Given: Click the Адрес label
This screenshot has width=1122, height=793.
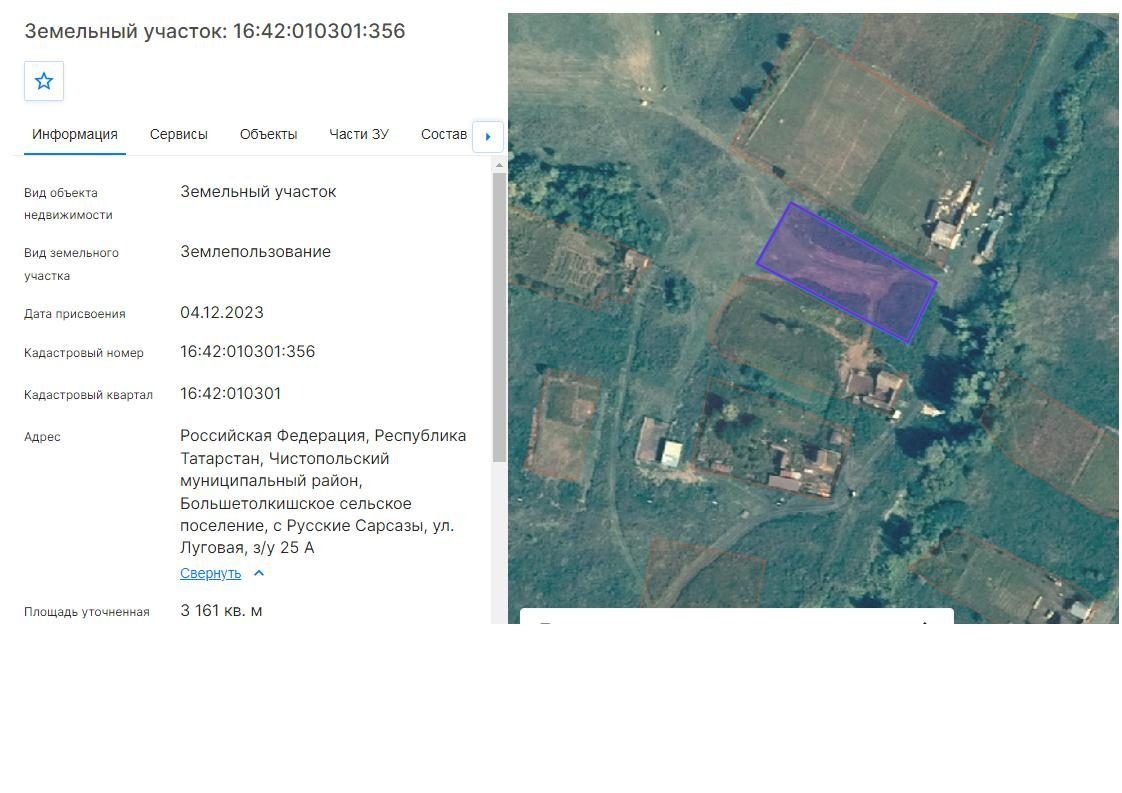Looking at the screenshot, I should (x=42, y=437).
